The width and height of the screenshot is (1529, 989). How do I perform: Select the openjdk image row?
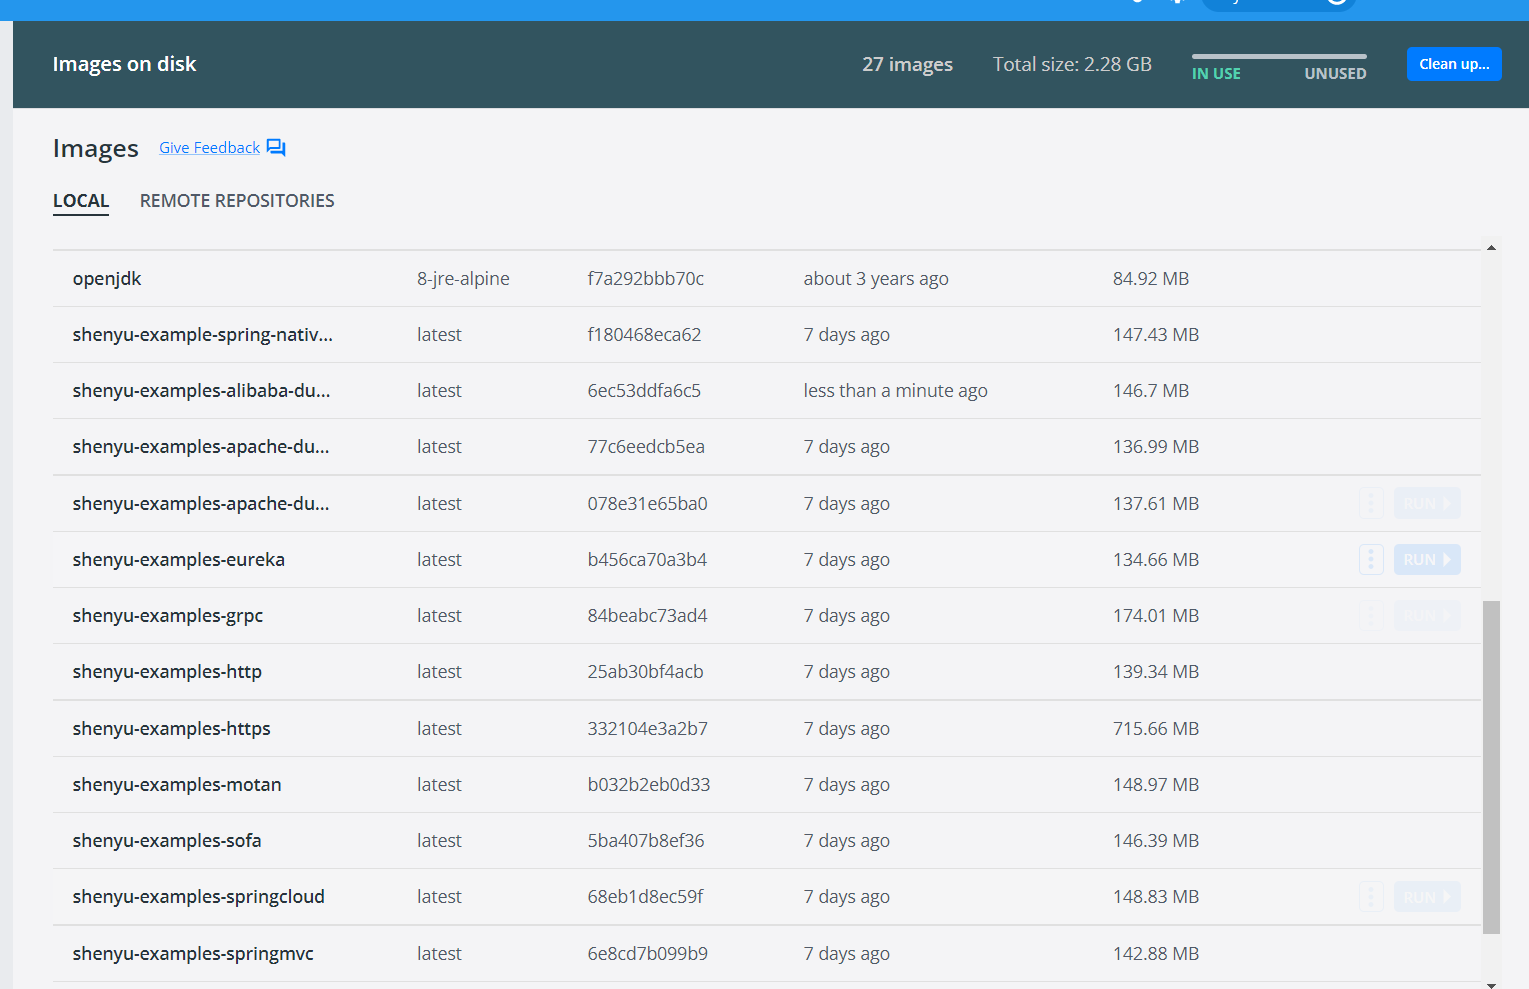point(767,279)
